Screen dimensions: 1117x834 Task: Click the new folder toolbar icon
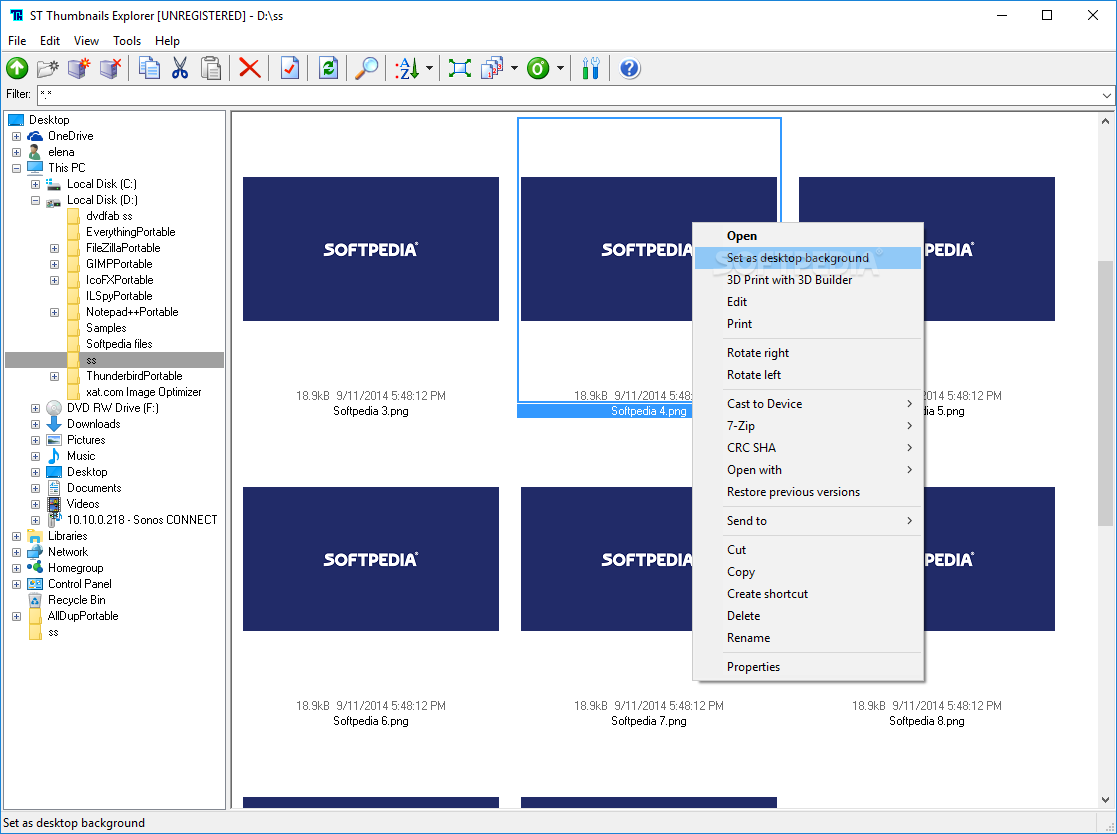48,68
